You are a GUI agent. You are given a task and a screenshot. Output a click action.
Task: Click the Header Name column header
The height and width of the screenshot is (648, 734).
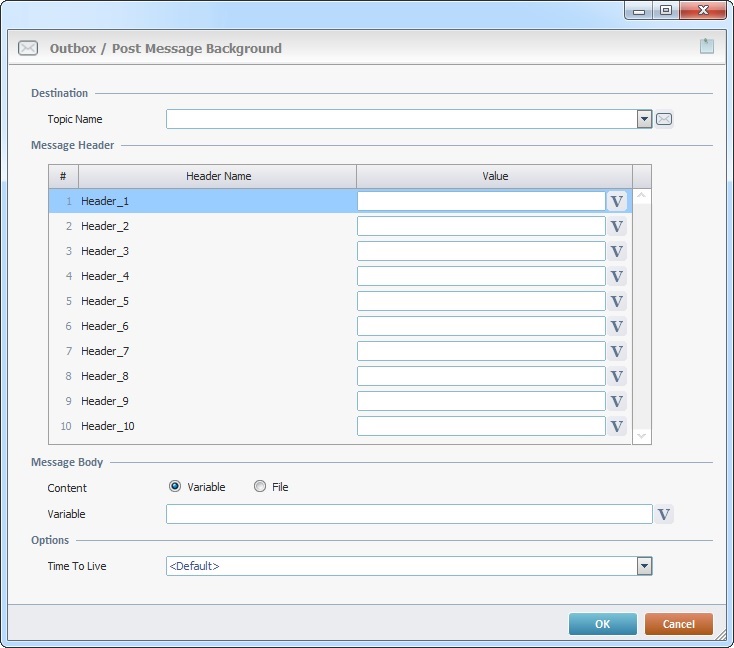[x=218, y=176]
